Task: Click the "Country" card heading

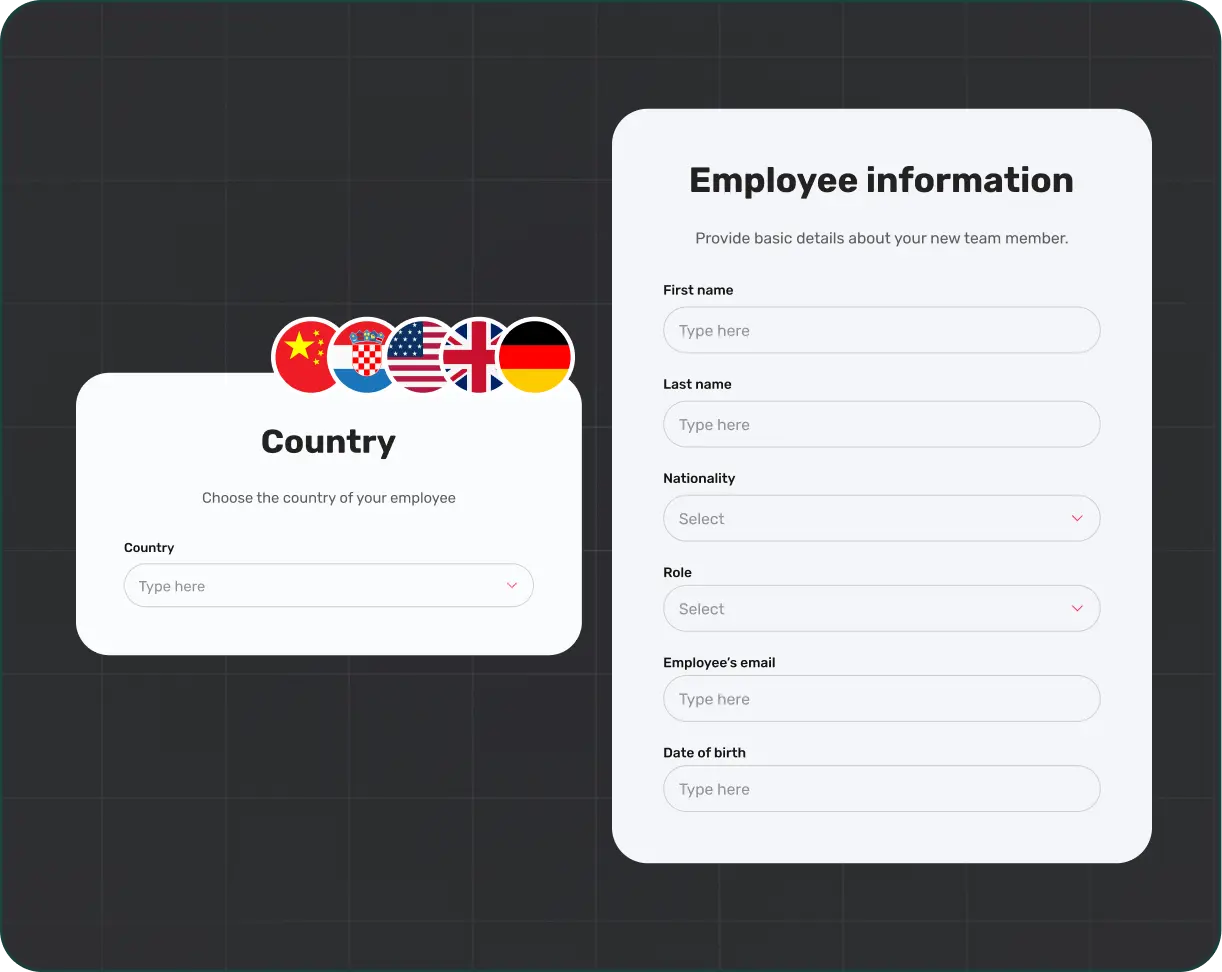Action: (328, 441)
